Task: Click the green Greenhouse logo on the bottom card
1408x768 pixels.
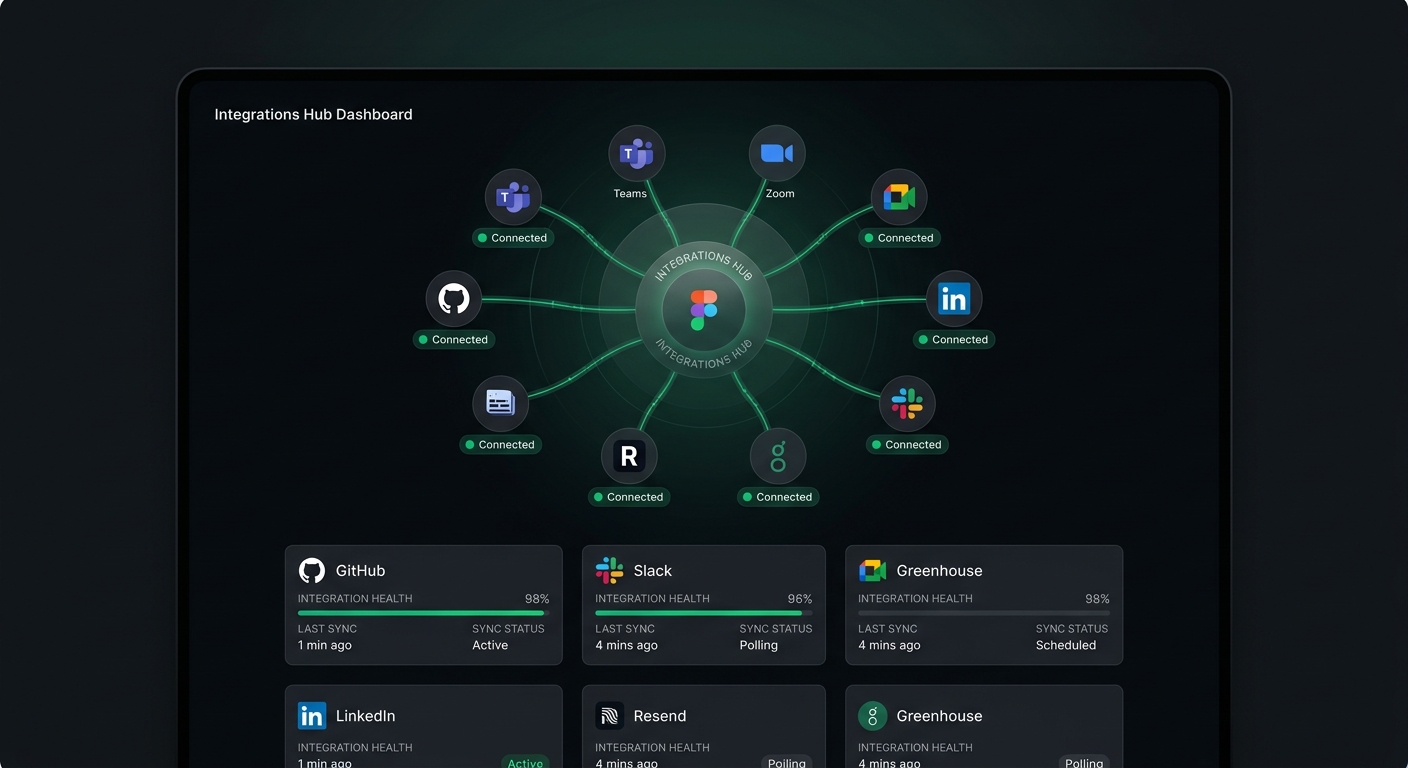Action: coord(873,716)
